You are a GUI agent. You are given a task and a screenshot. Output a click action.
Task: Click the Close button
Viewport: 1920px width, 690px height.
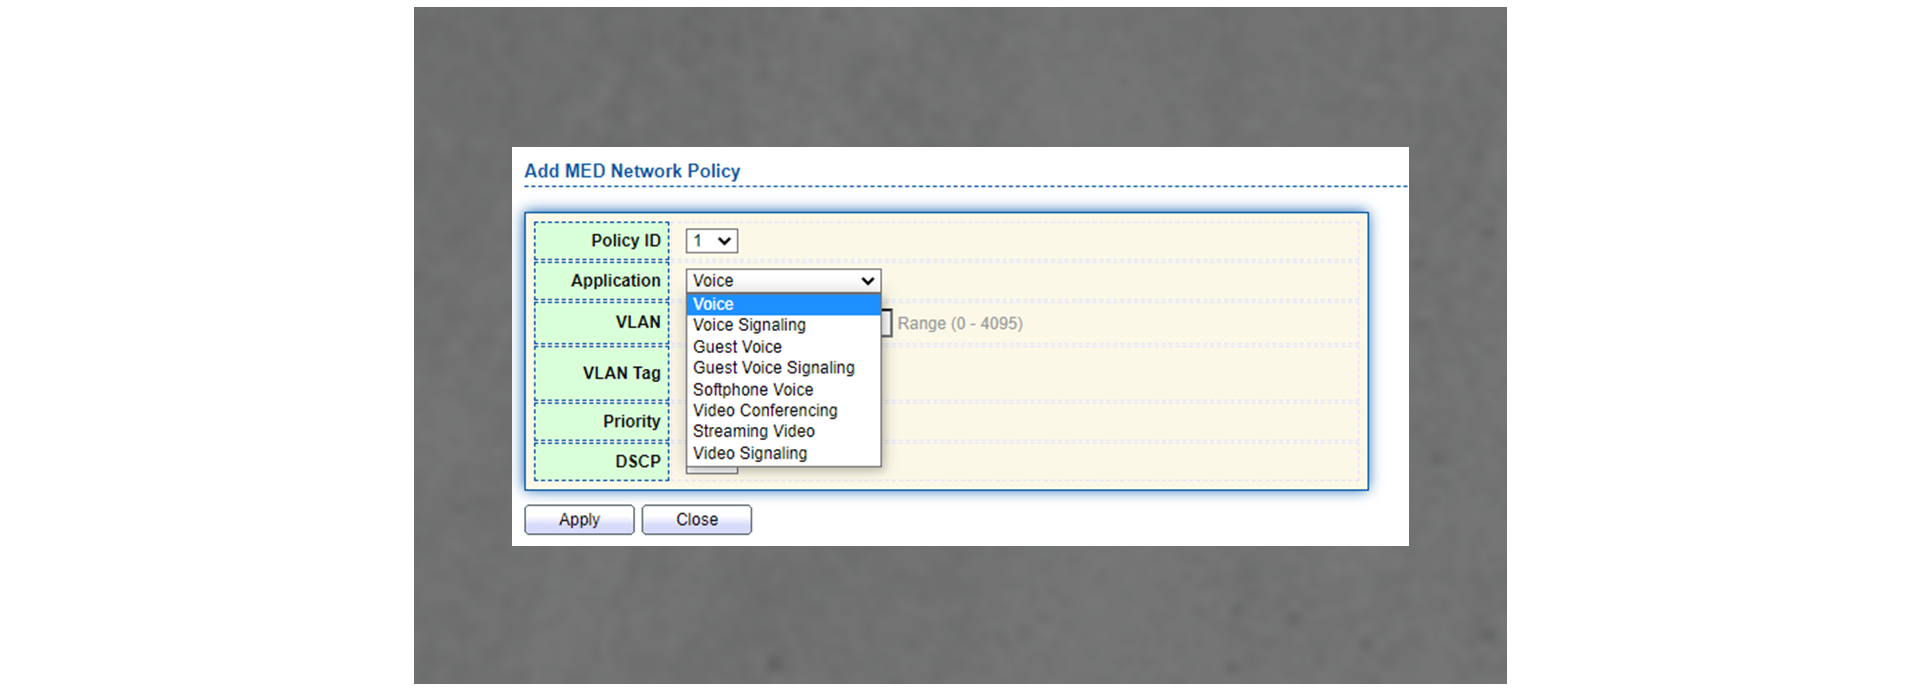[x=696, y=520]
